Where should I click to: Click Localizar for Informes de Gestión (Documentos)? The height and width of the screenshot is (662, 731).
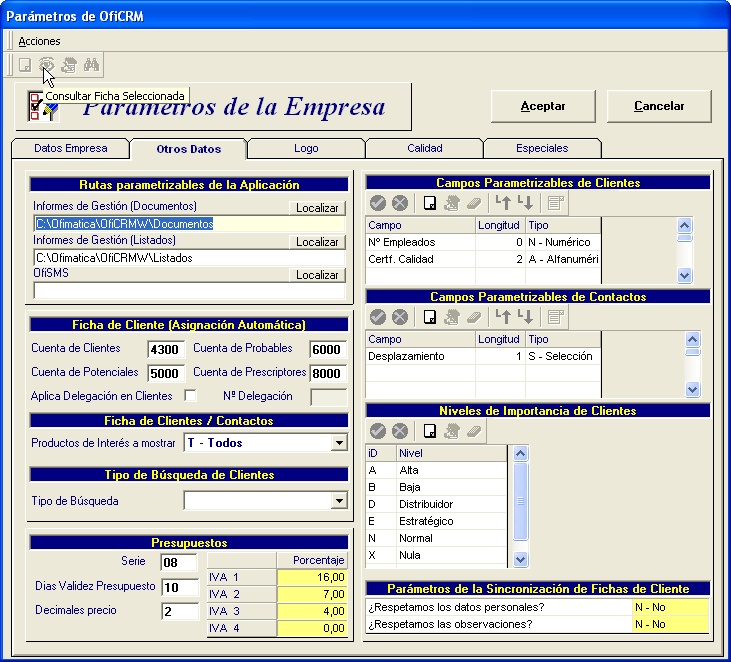[317, 208]
